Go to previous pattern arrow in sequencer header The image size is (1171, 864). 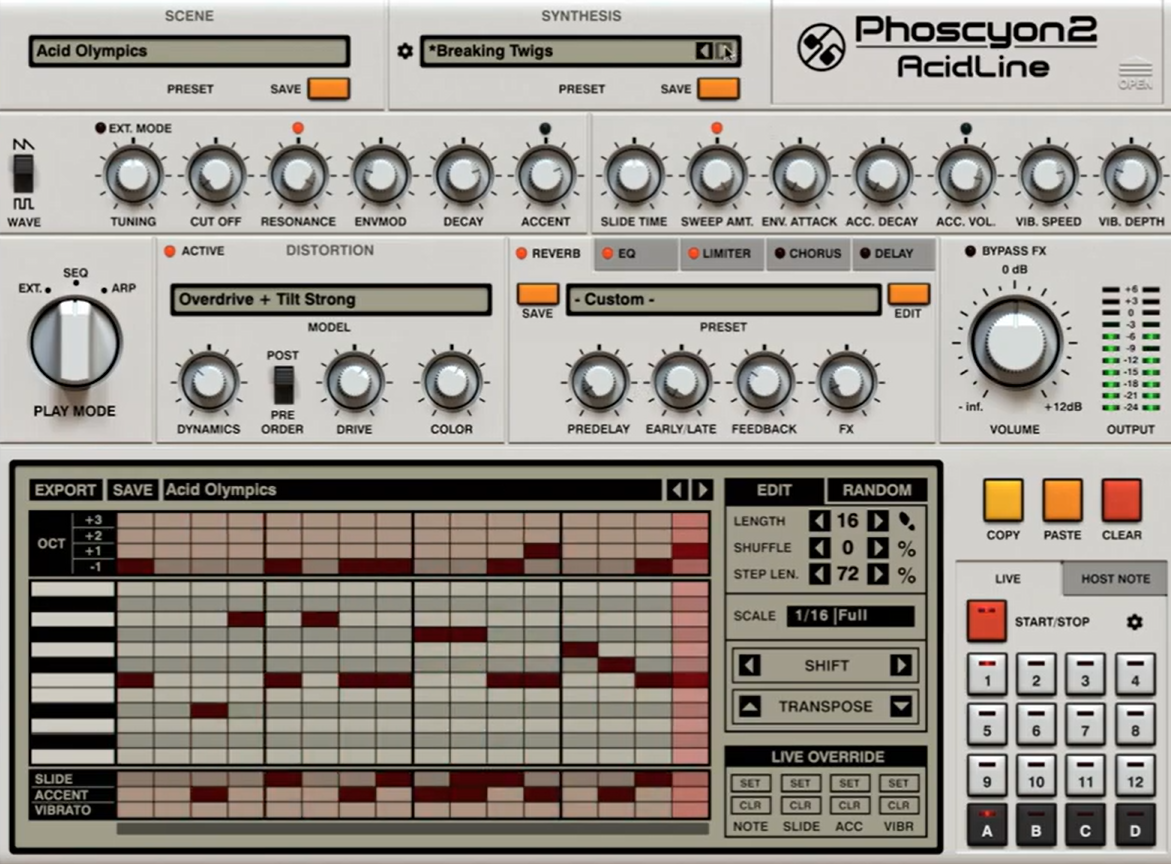pyautogui.click(x=677, y=490)
